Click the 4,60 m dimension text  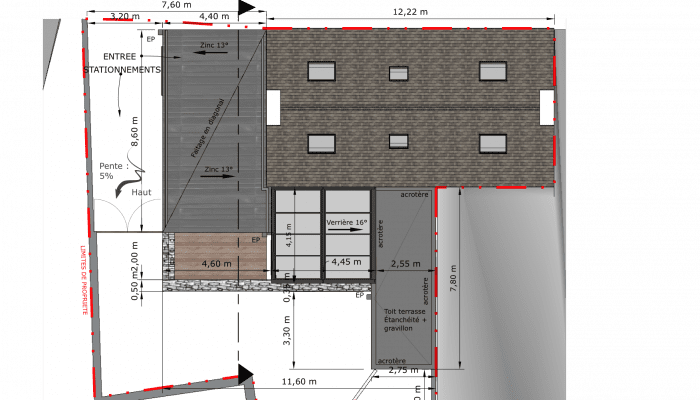217,264
